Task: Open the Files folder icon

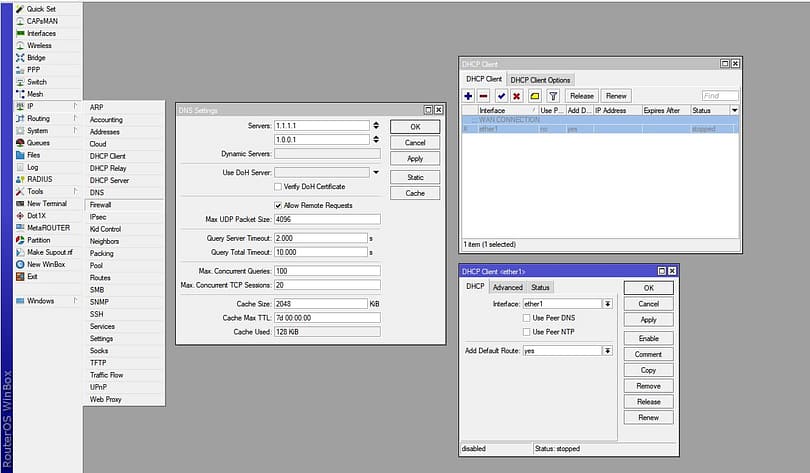Action: (20, 155)
